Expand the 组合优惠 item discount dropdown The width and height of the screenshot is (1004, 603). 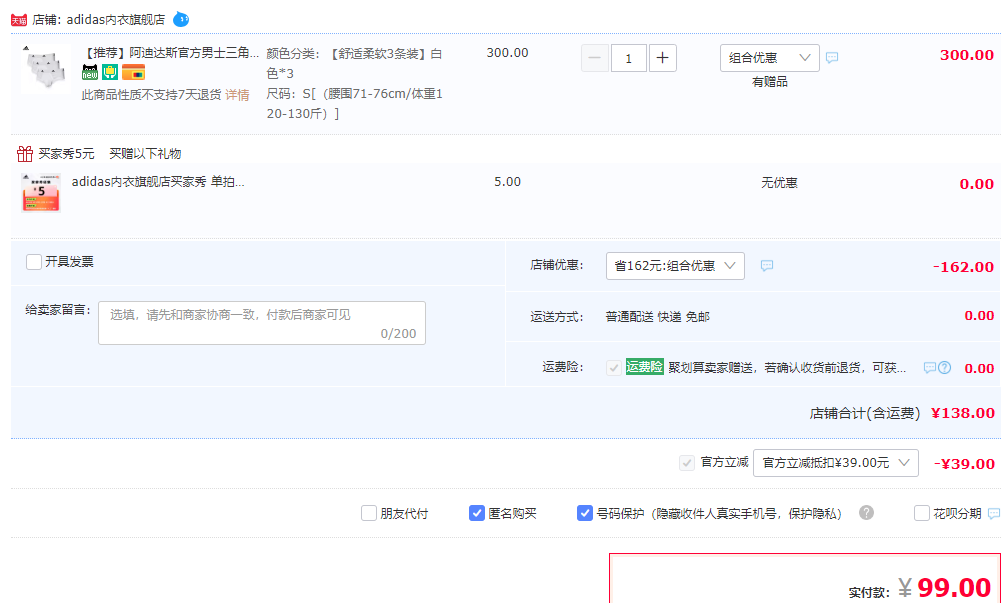(x=770, y=58)
